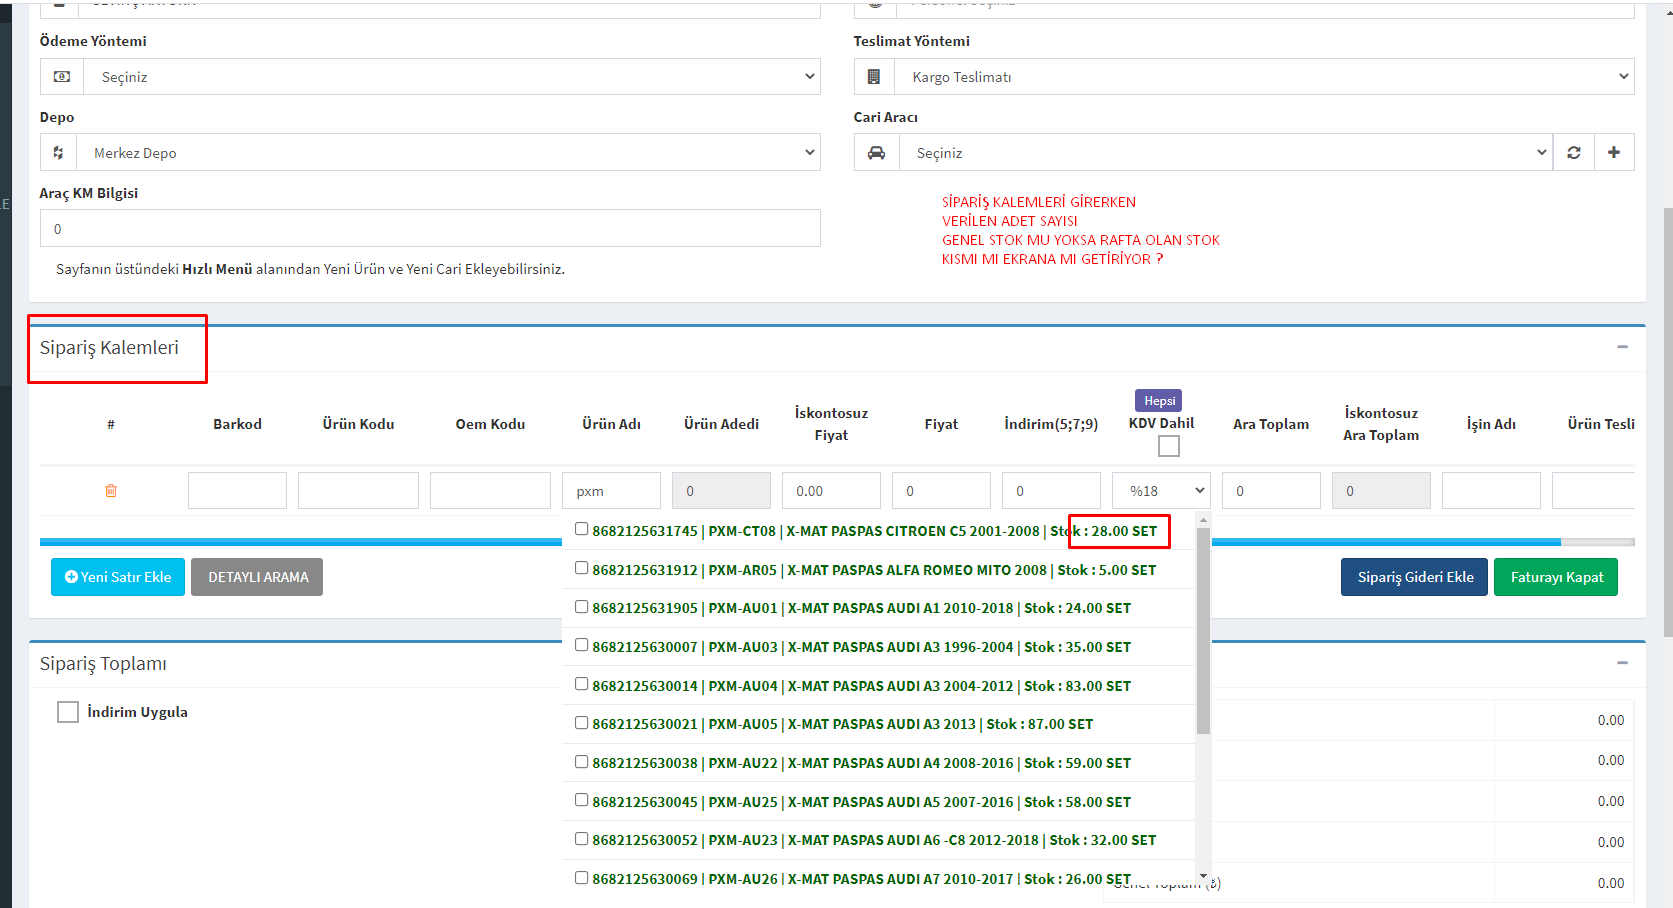The image size is (1673, 908).
Task: Open the Ödeme Yöntemi dropdown
Action: click(451, 77)
